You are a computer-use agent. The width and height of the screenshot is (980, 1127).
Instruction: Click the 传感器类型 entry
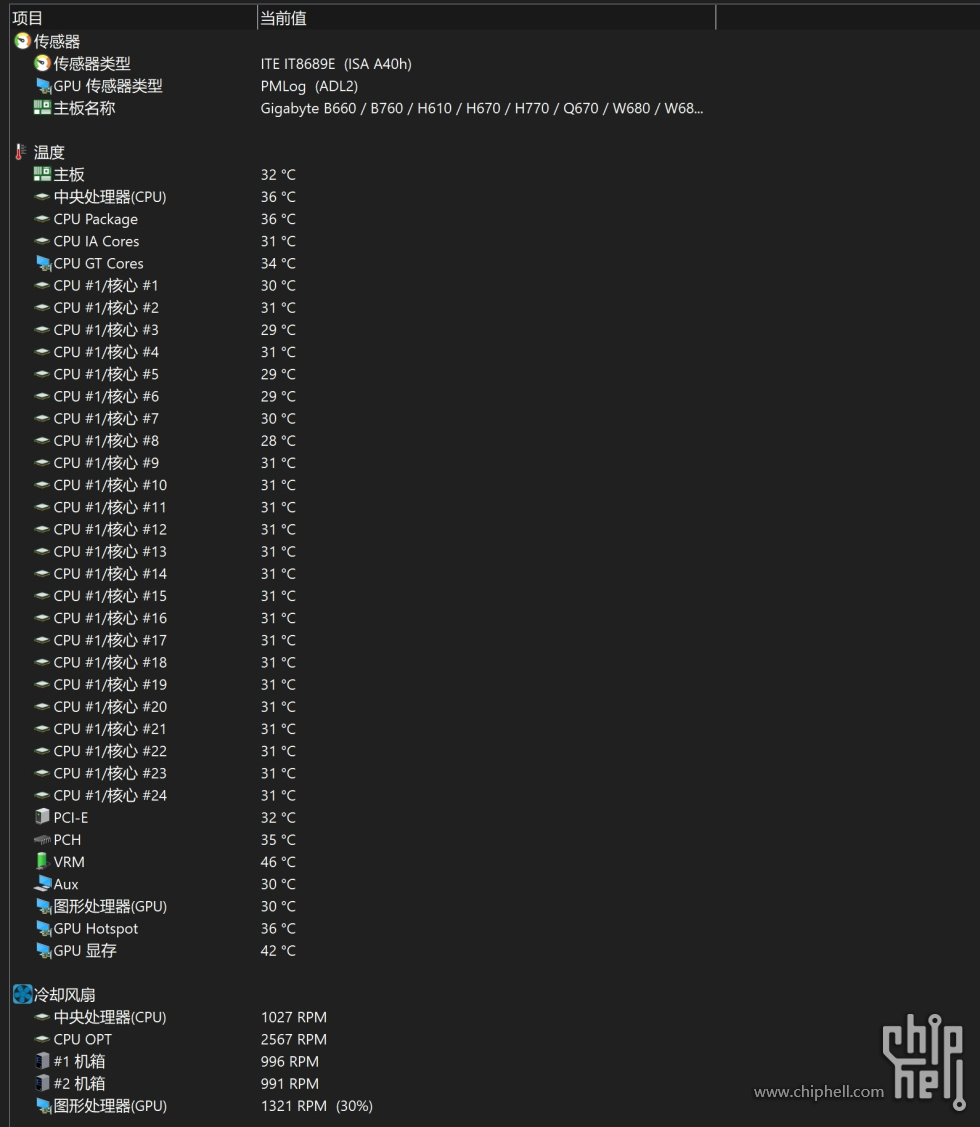click(92, 64)
